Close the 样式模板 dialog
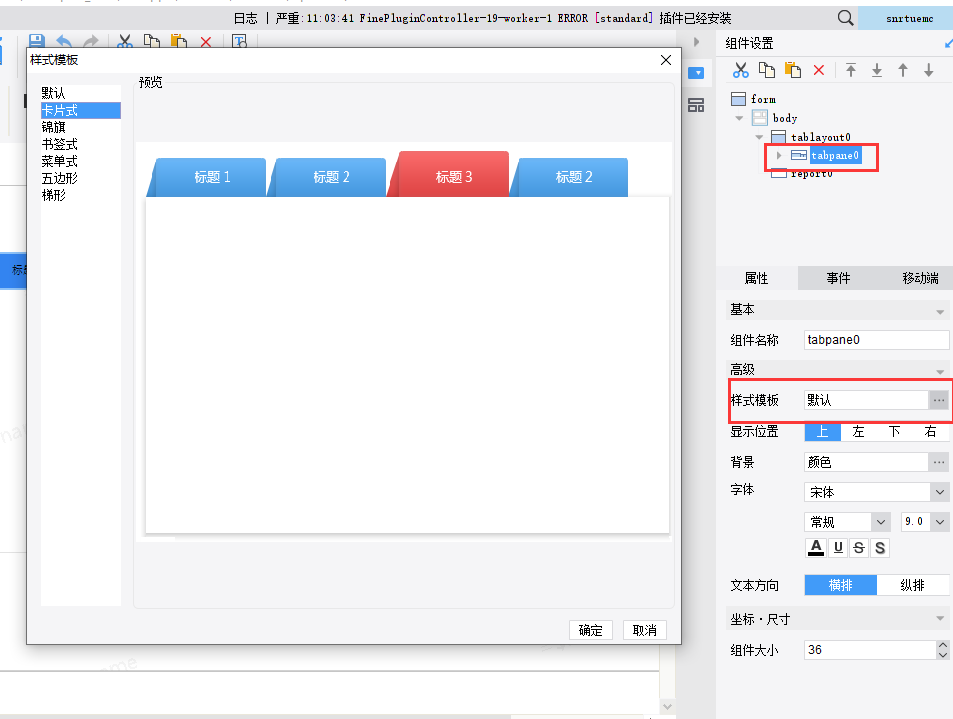The image size is (953, 719). [666, 60]
